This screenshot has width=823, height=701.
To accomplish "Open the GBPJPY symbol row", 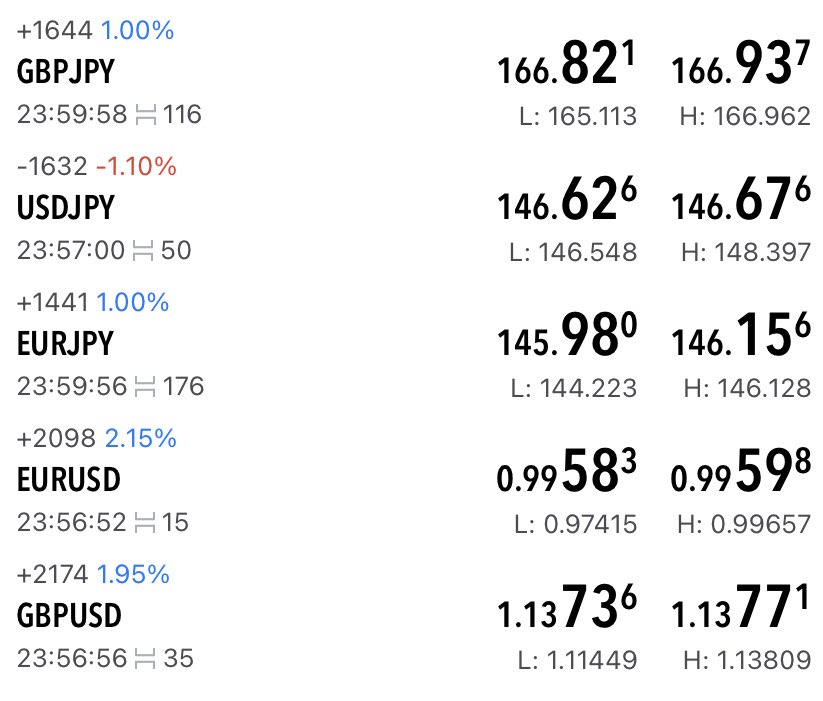I will [x=412, y=72].
